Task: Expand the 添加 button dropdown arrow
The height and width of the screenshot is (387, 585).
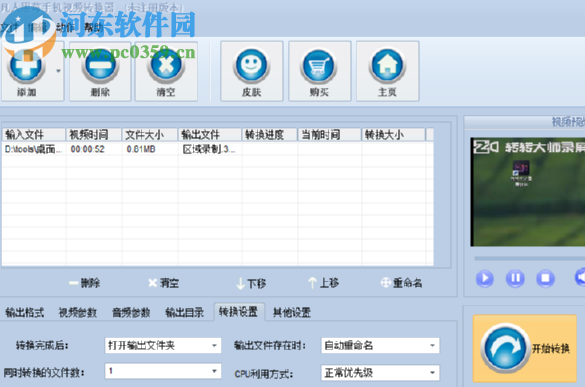Action: click(x=58, y=71)
